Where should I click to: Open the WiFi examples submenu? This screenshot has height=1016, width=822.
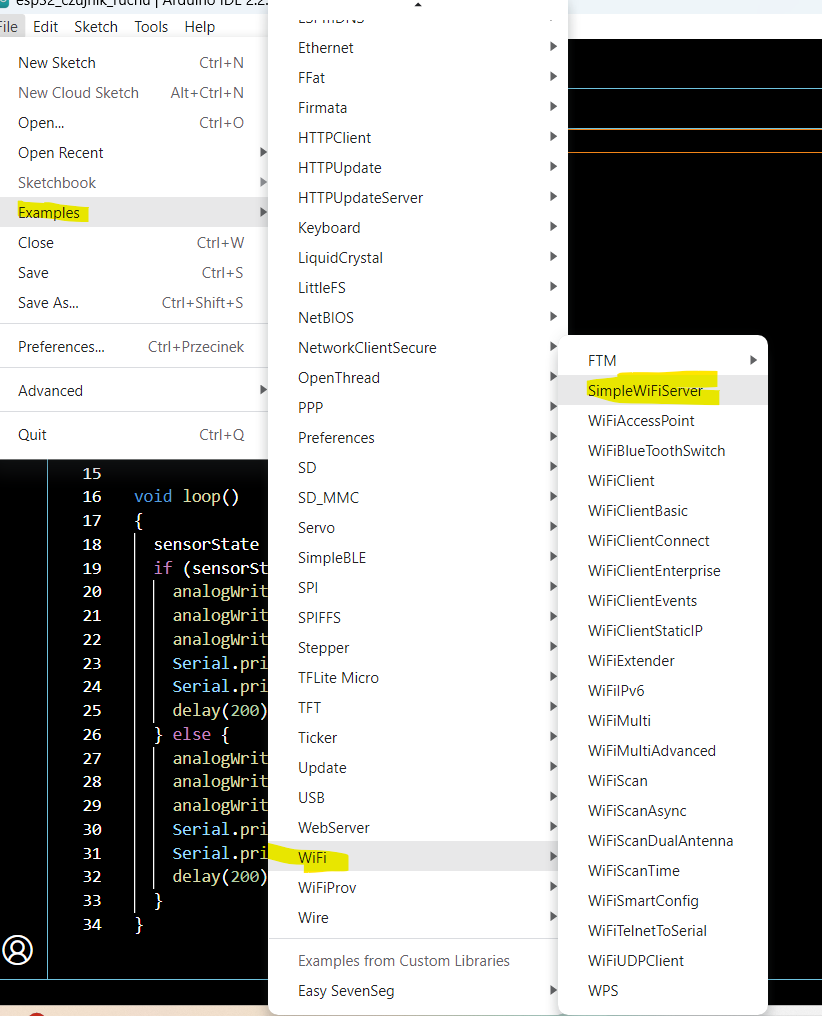[x=415, y=857]
